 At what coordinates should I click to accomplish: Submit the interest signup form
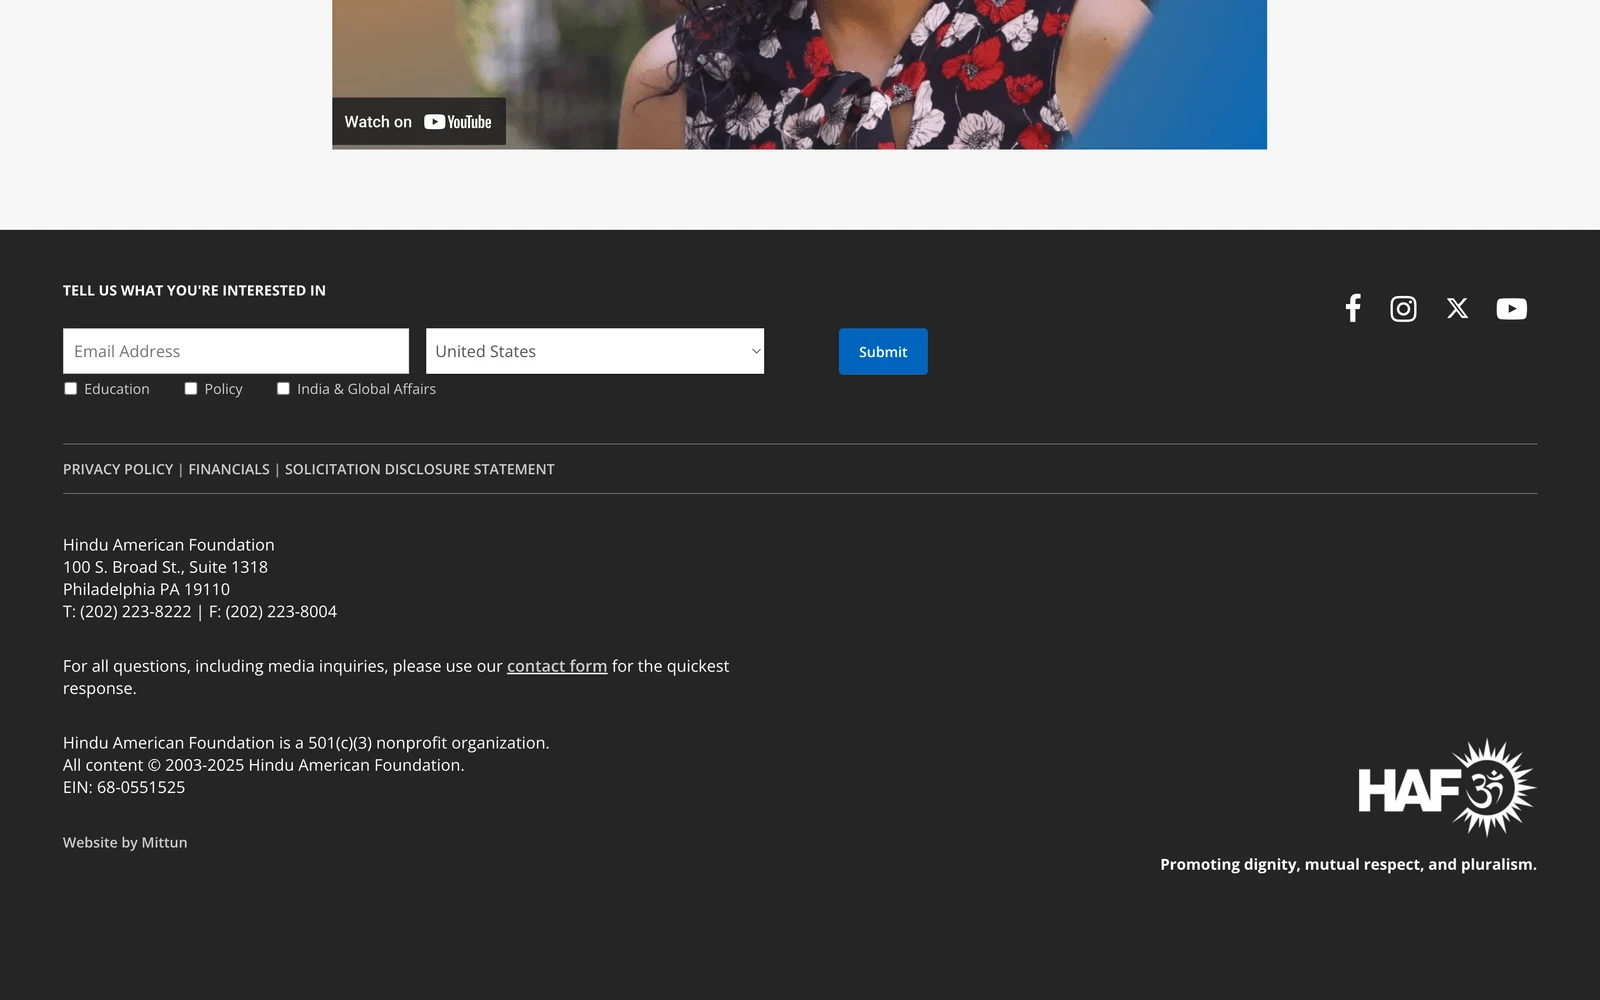[883, 352]
